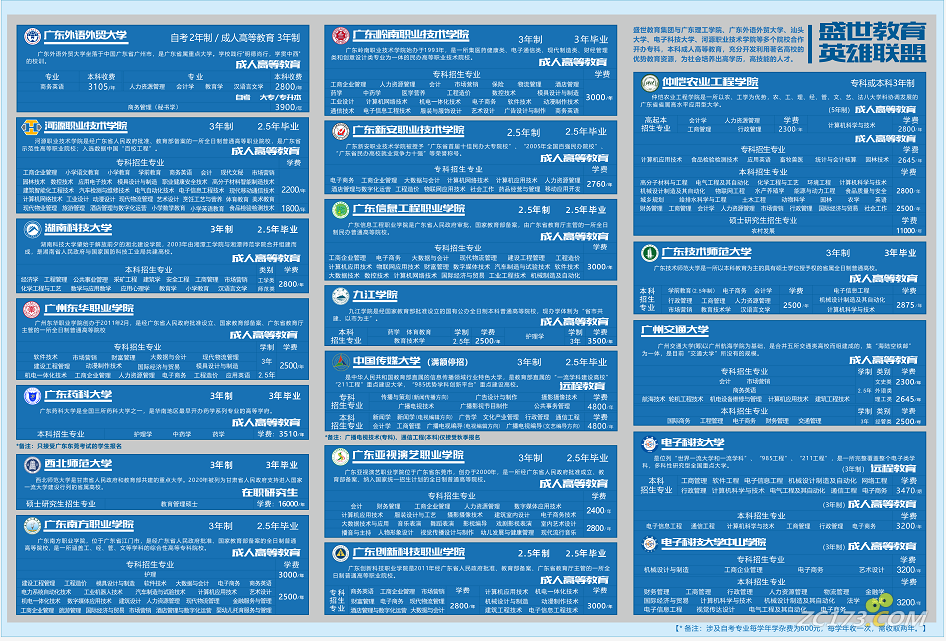The image size is (946, 641).
Task: Click the 备注：只接受广东东莞考试的学生报名 note
Action: coord(69,446)
